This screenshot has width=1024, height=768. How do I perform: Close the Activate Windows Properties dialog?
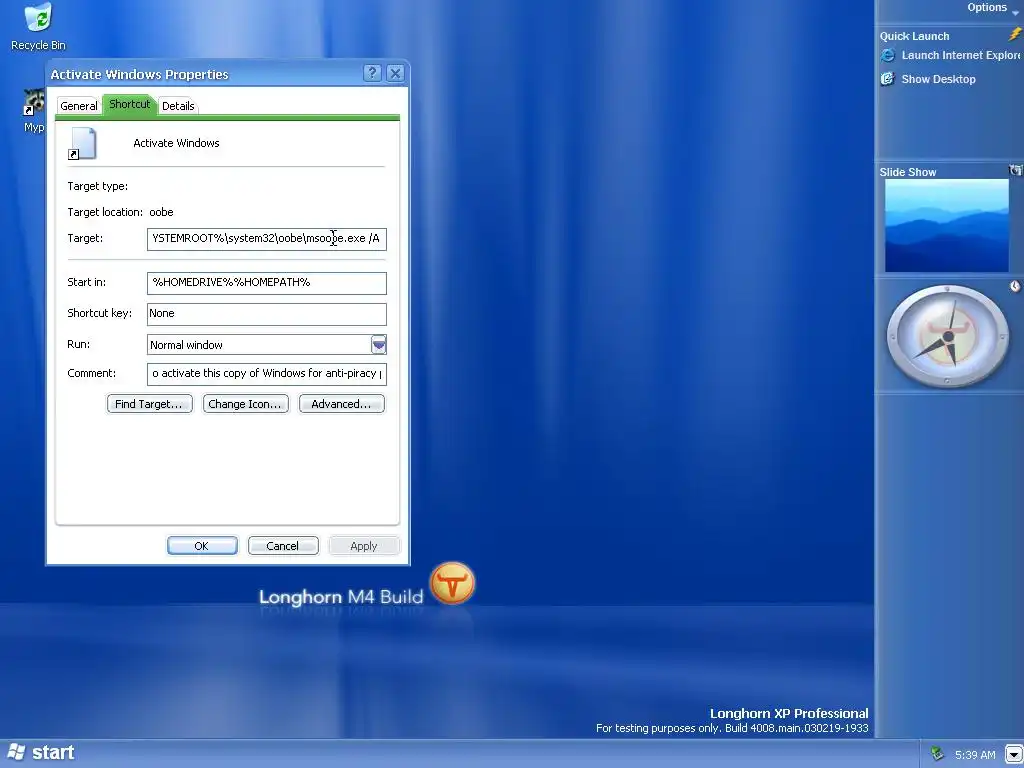click(395, 73)
